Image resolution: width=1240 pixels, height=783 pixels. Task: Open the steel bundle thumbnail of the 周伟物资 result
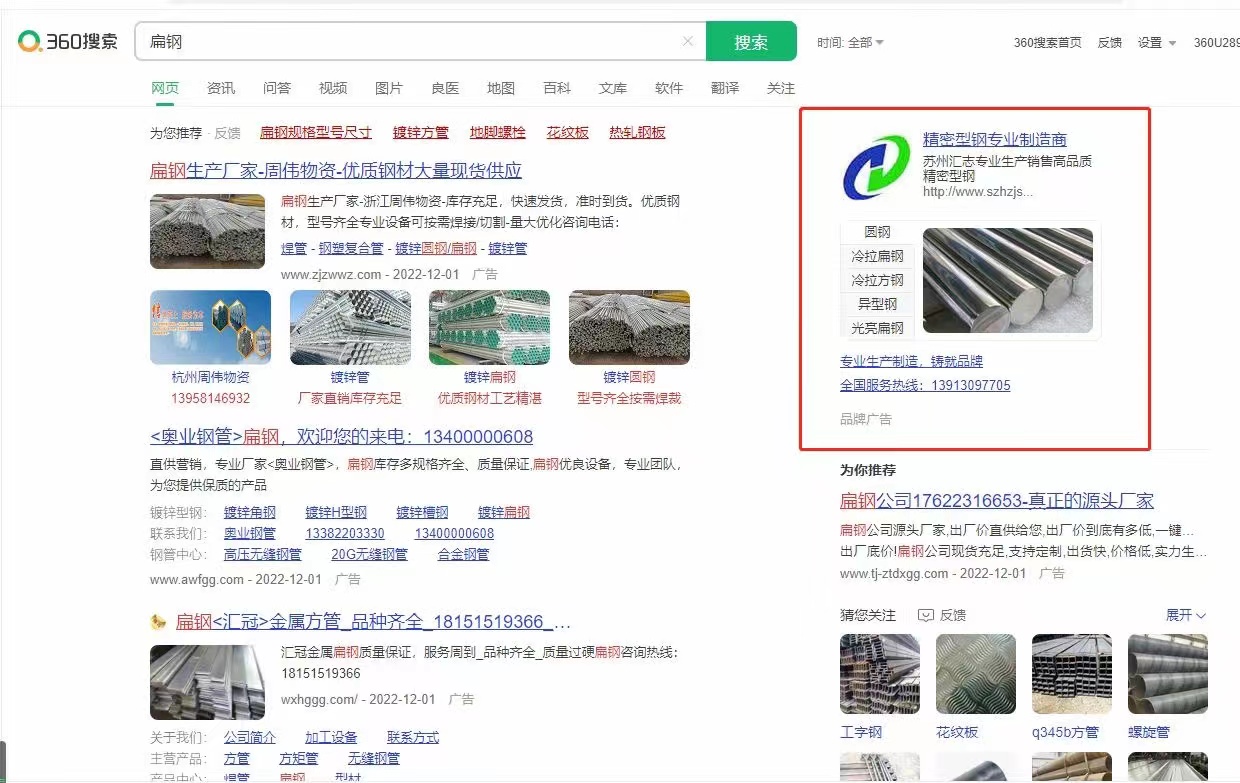(207, 231)
